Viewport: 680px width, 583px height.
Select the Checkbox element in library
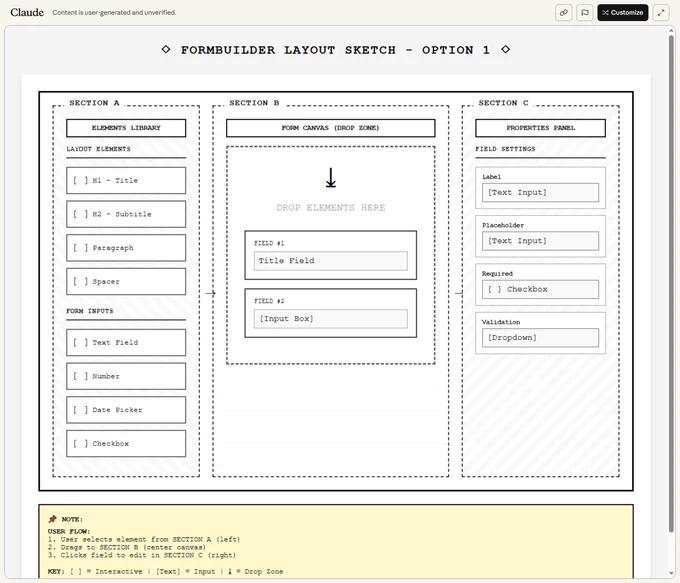(126, 444)
